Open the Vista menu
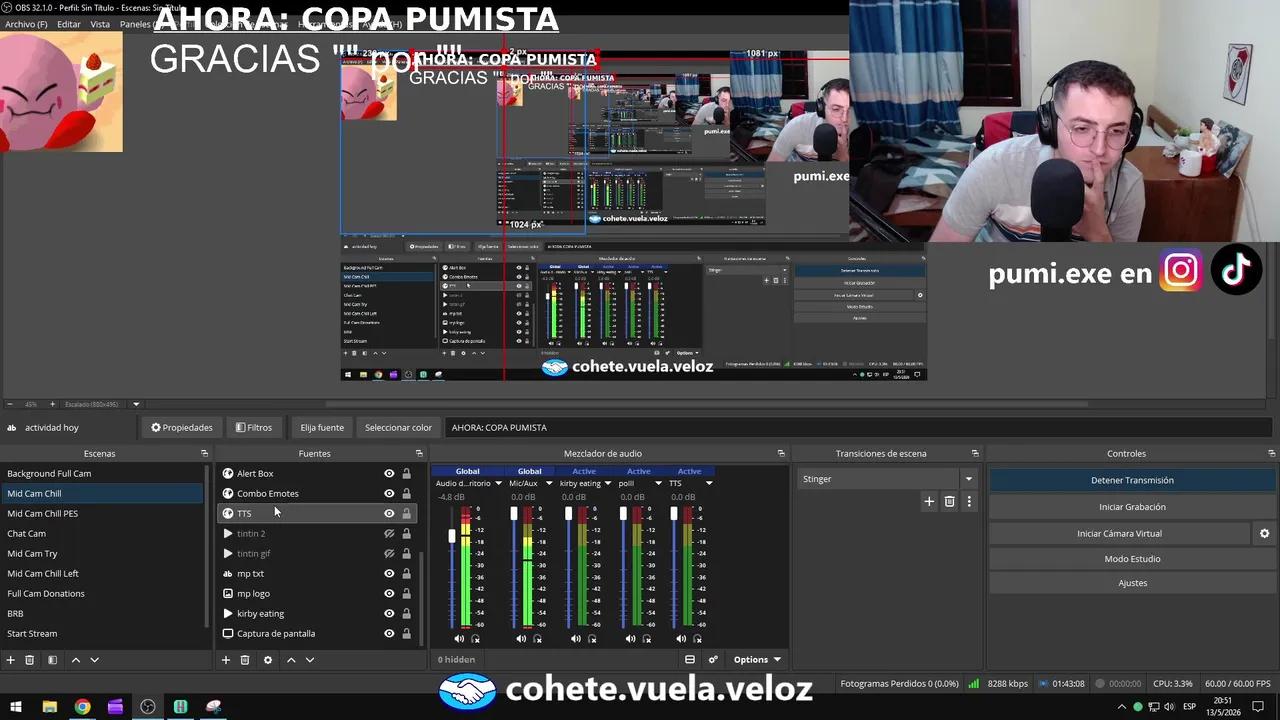Viewport: 1280px width, 720px height. pyautogui.click(x=100, y=24)
